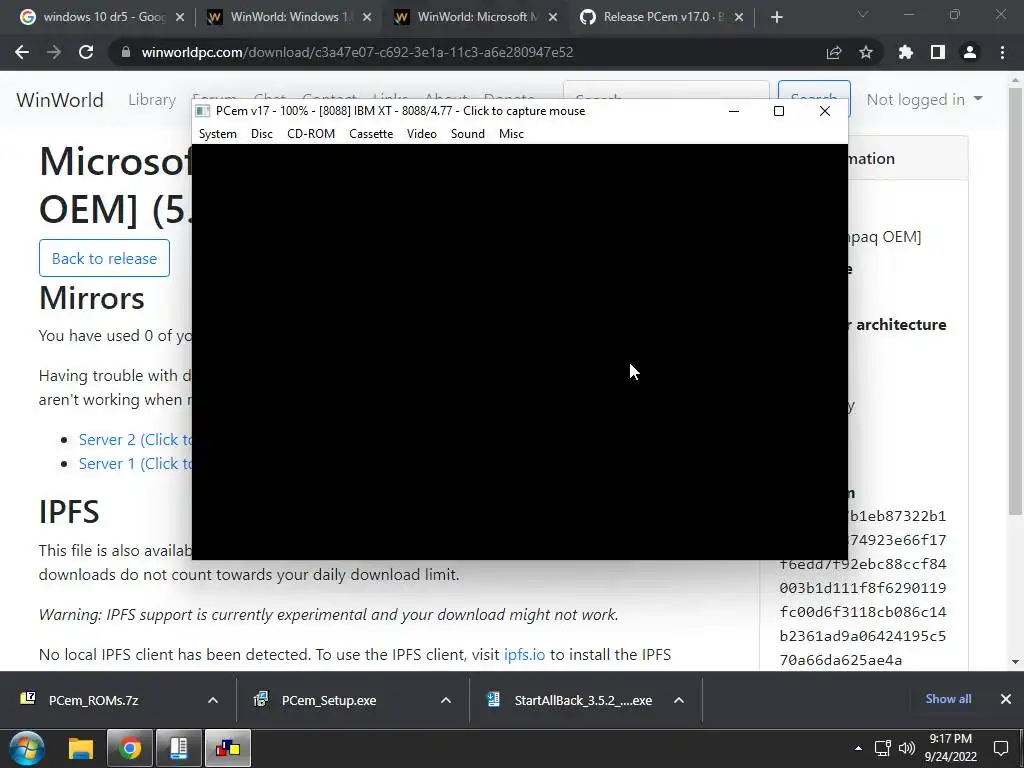Go forward in Chrome browser history
Screen dimensions: 1024x768
click(54, 52)
